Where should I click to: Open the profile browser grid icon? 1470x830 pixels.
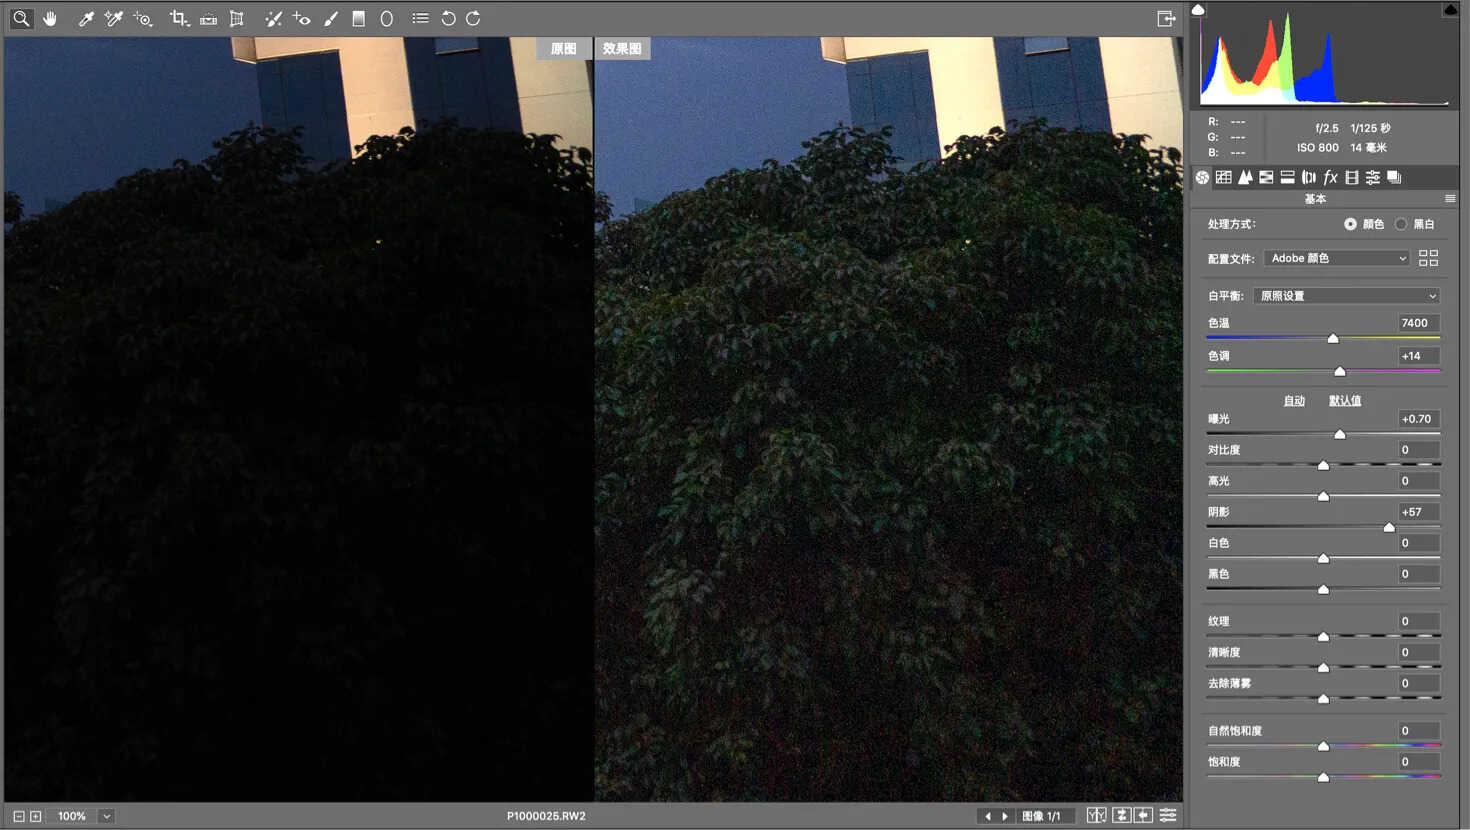[1428, 258]
